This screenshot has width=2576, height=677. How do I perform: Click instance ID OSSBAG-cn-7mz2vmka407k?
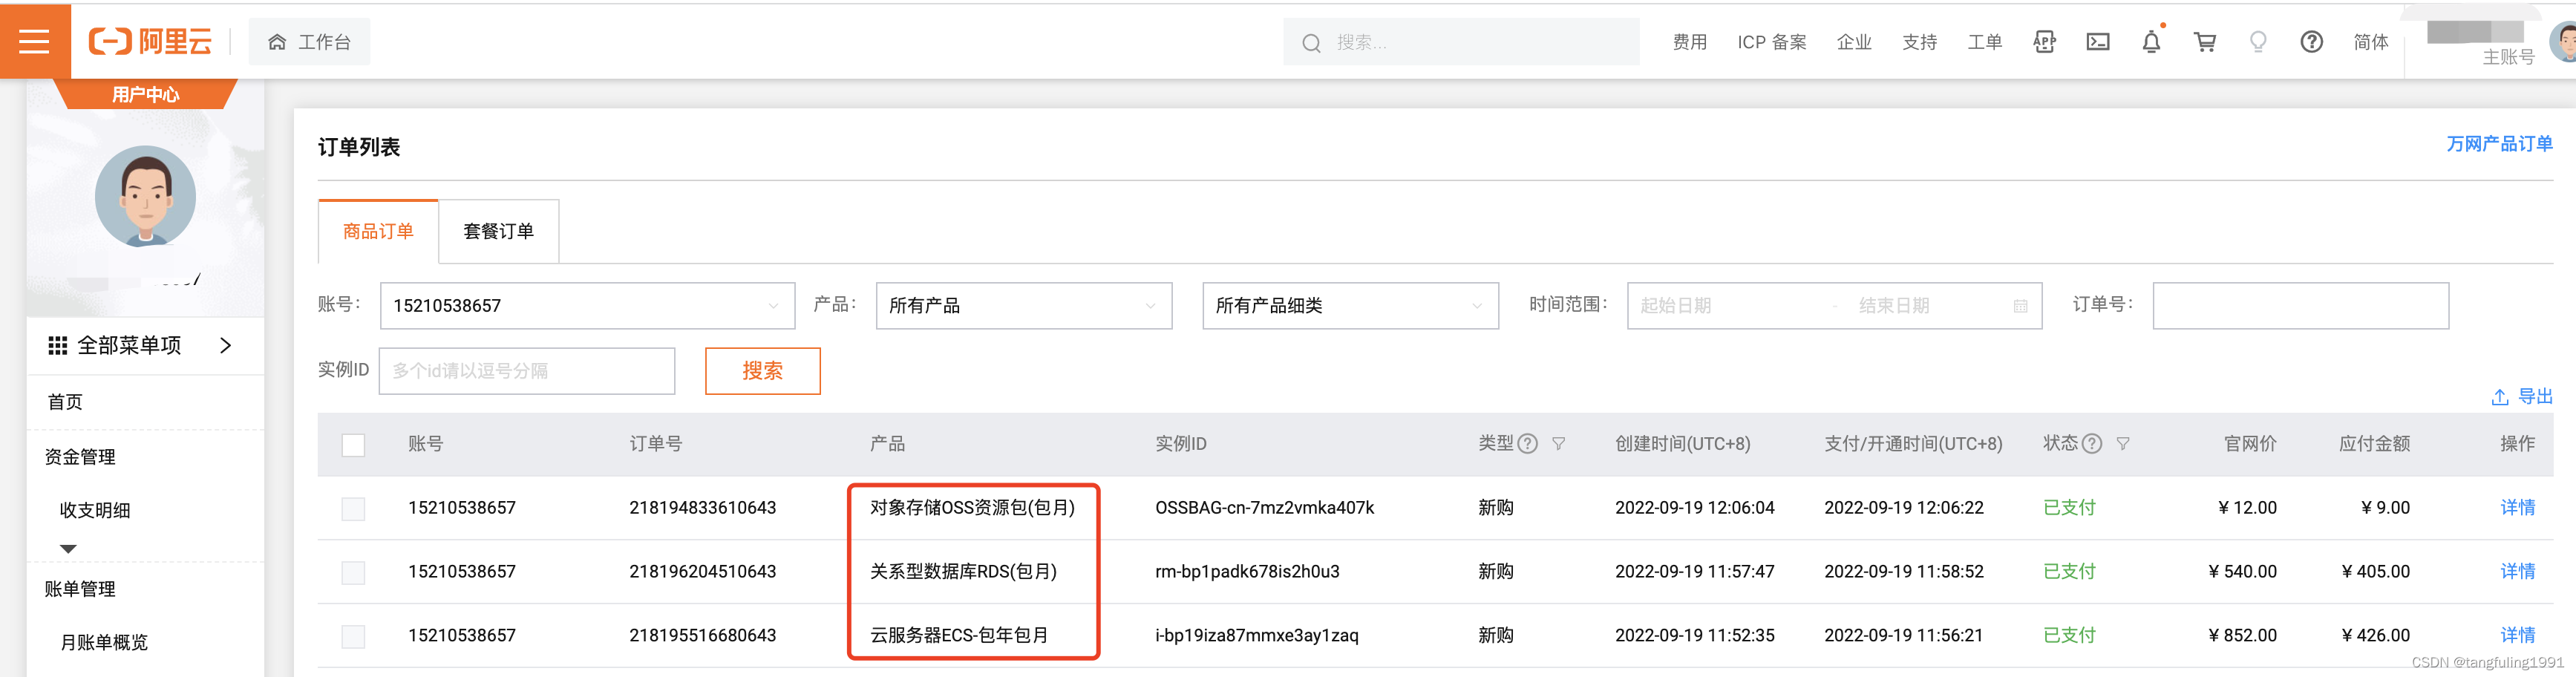click(1264, 507)
